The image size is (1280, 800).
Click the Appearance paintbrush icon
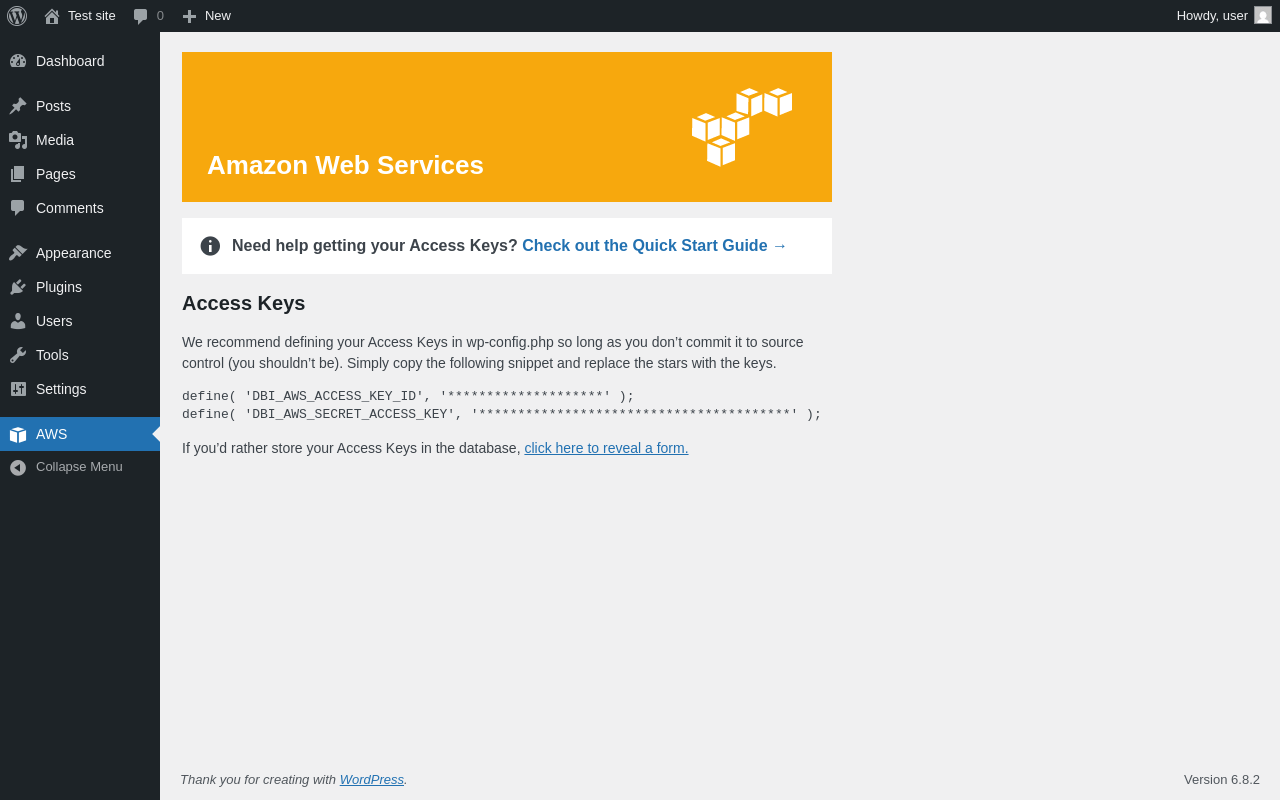pyautogui.click(x=18, y=253)
